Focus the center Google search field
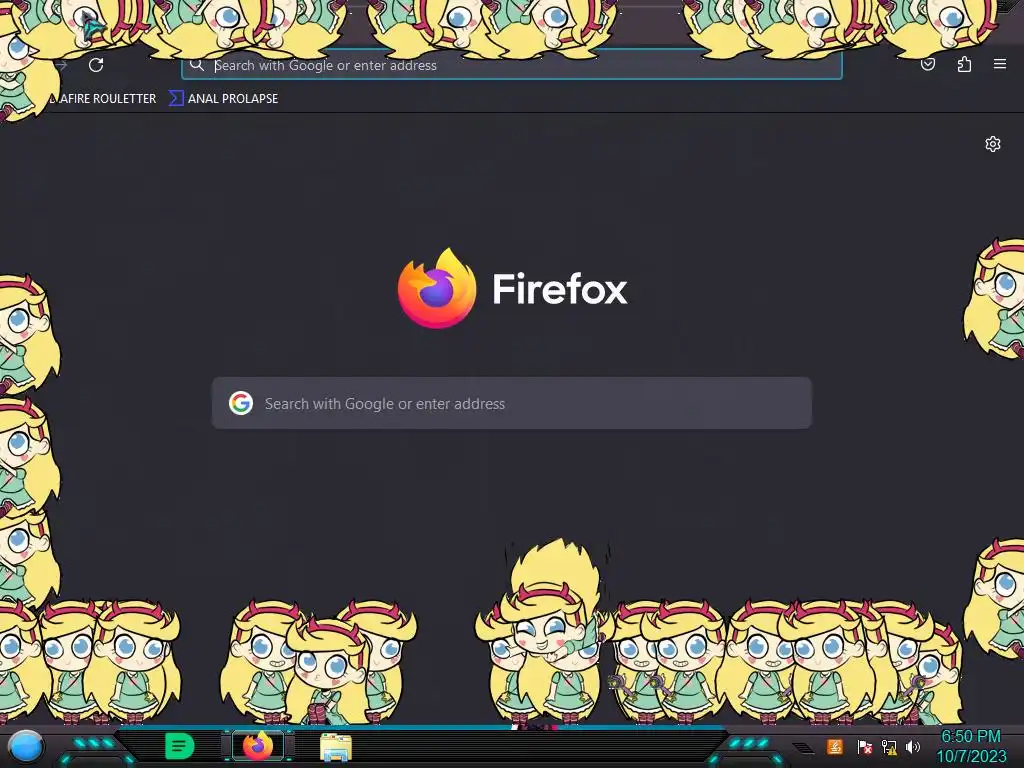Viewport: 1024px width, 768px height. pos(511,403)
